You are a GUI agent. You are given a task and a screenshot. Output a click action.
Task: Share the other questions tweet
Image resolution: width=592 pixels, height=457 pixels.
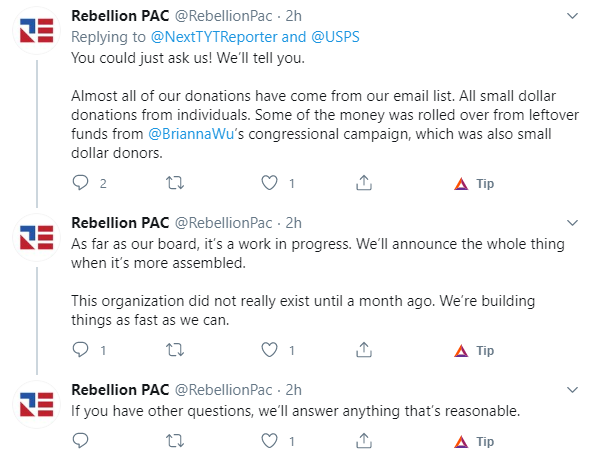click(364, 441)
